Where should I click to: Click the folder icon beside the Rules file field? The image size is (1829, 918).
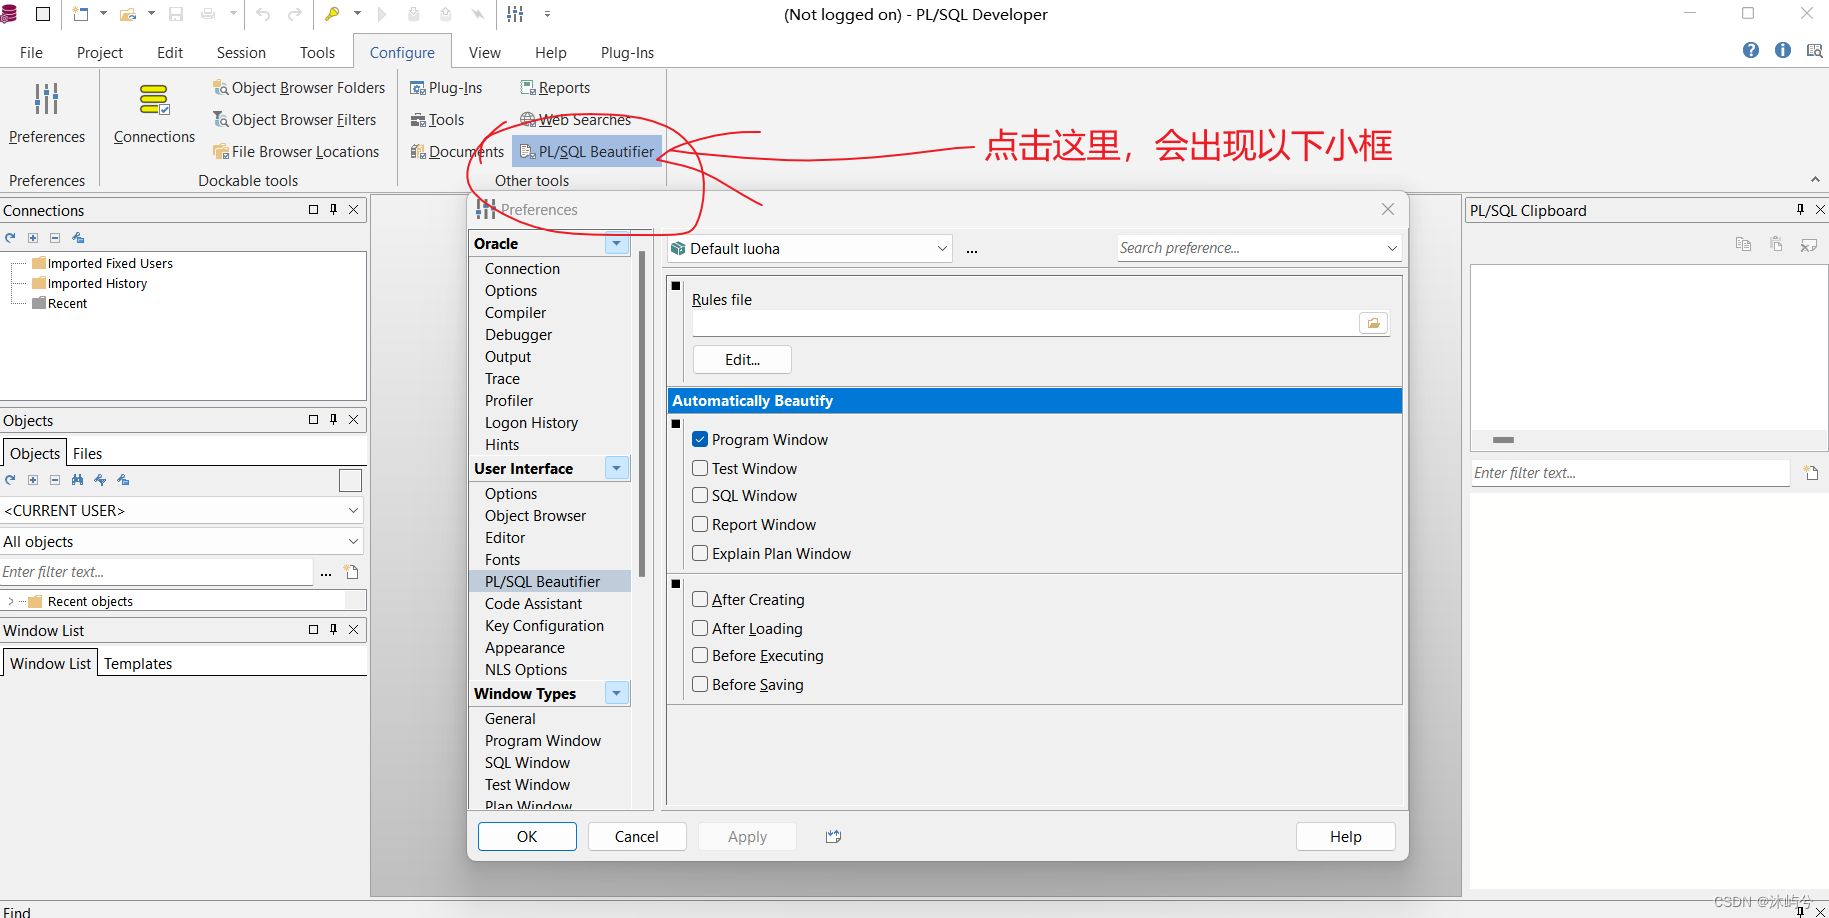point(1374,322)
